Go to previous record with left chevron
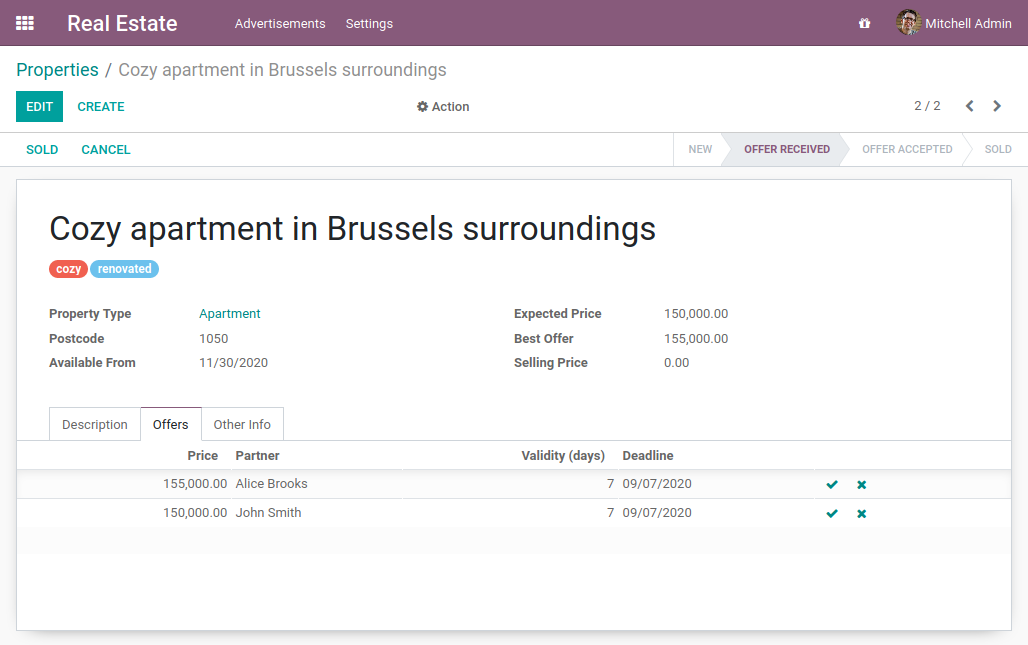Image resolution: width=1028 pixels, height=645 pixels. pos(969,106)
